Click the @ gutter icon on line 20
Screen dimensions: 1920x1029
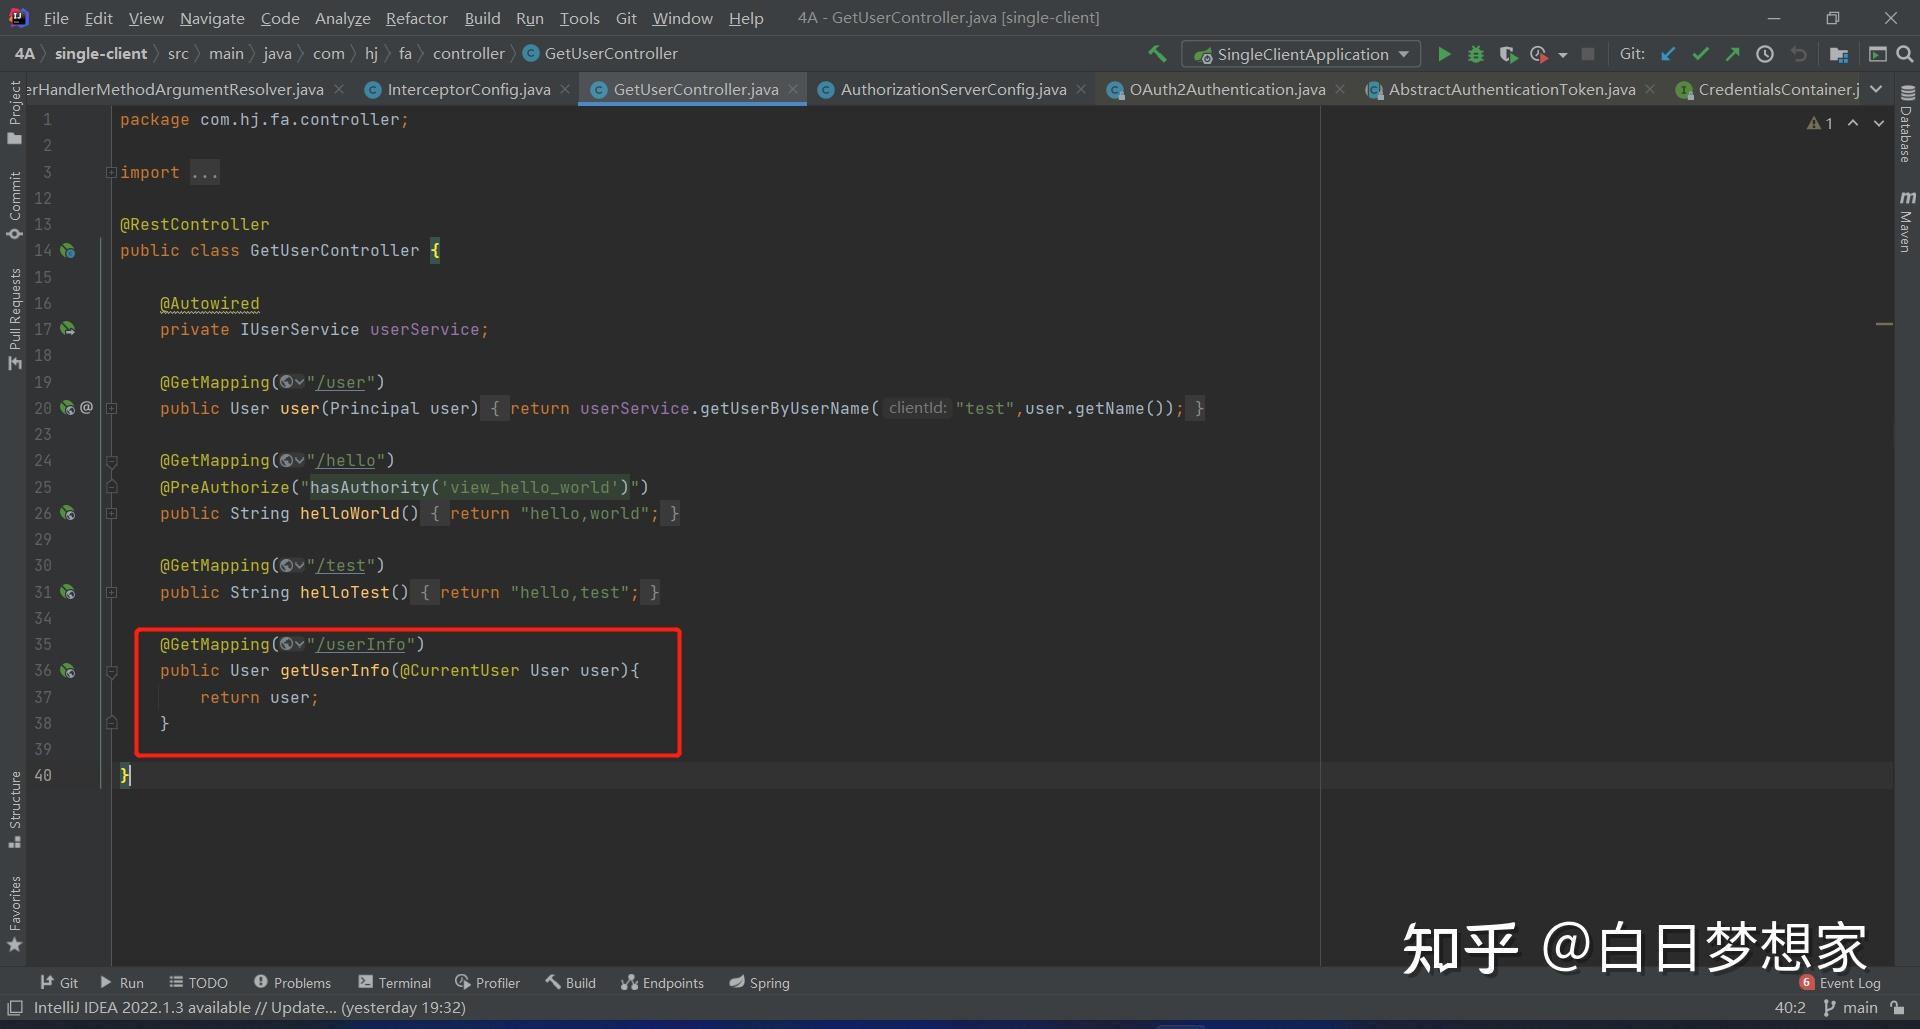click(x=87, y=408)
